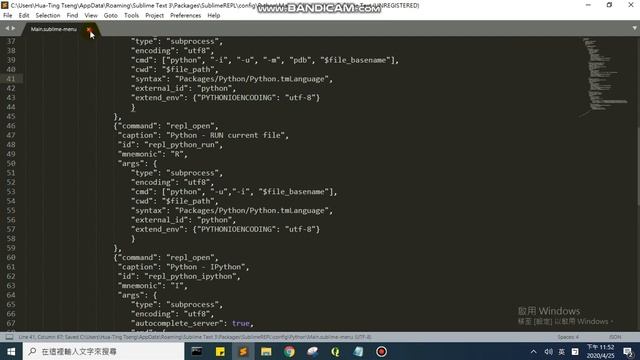Click the "repl_open" string on line 46
Screen dimensions: 640x360
(x=190, y=126)
